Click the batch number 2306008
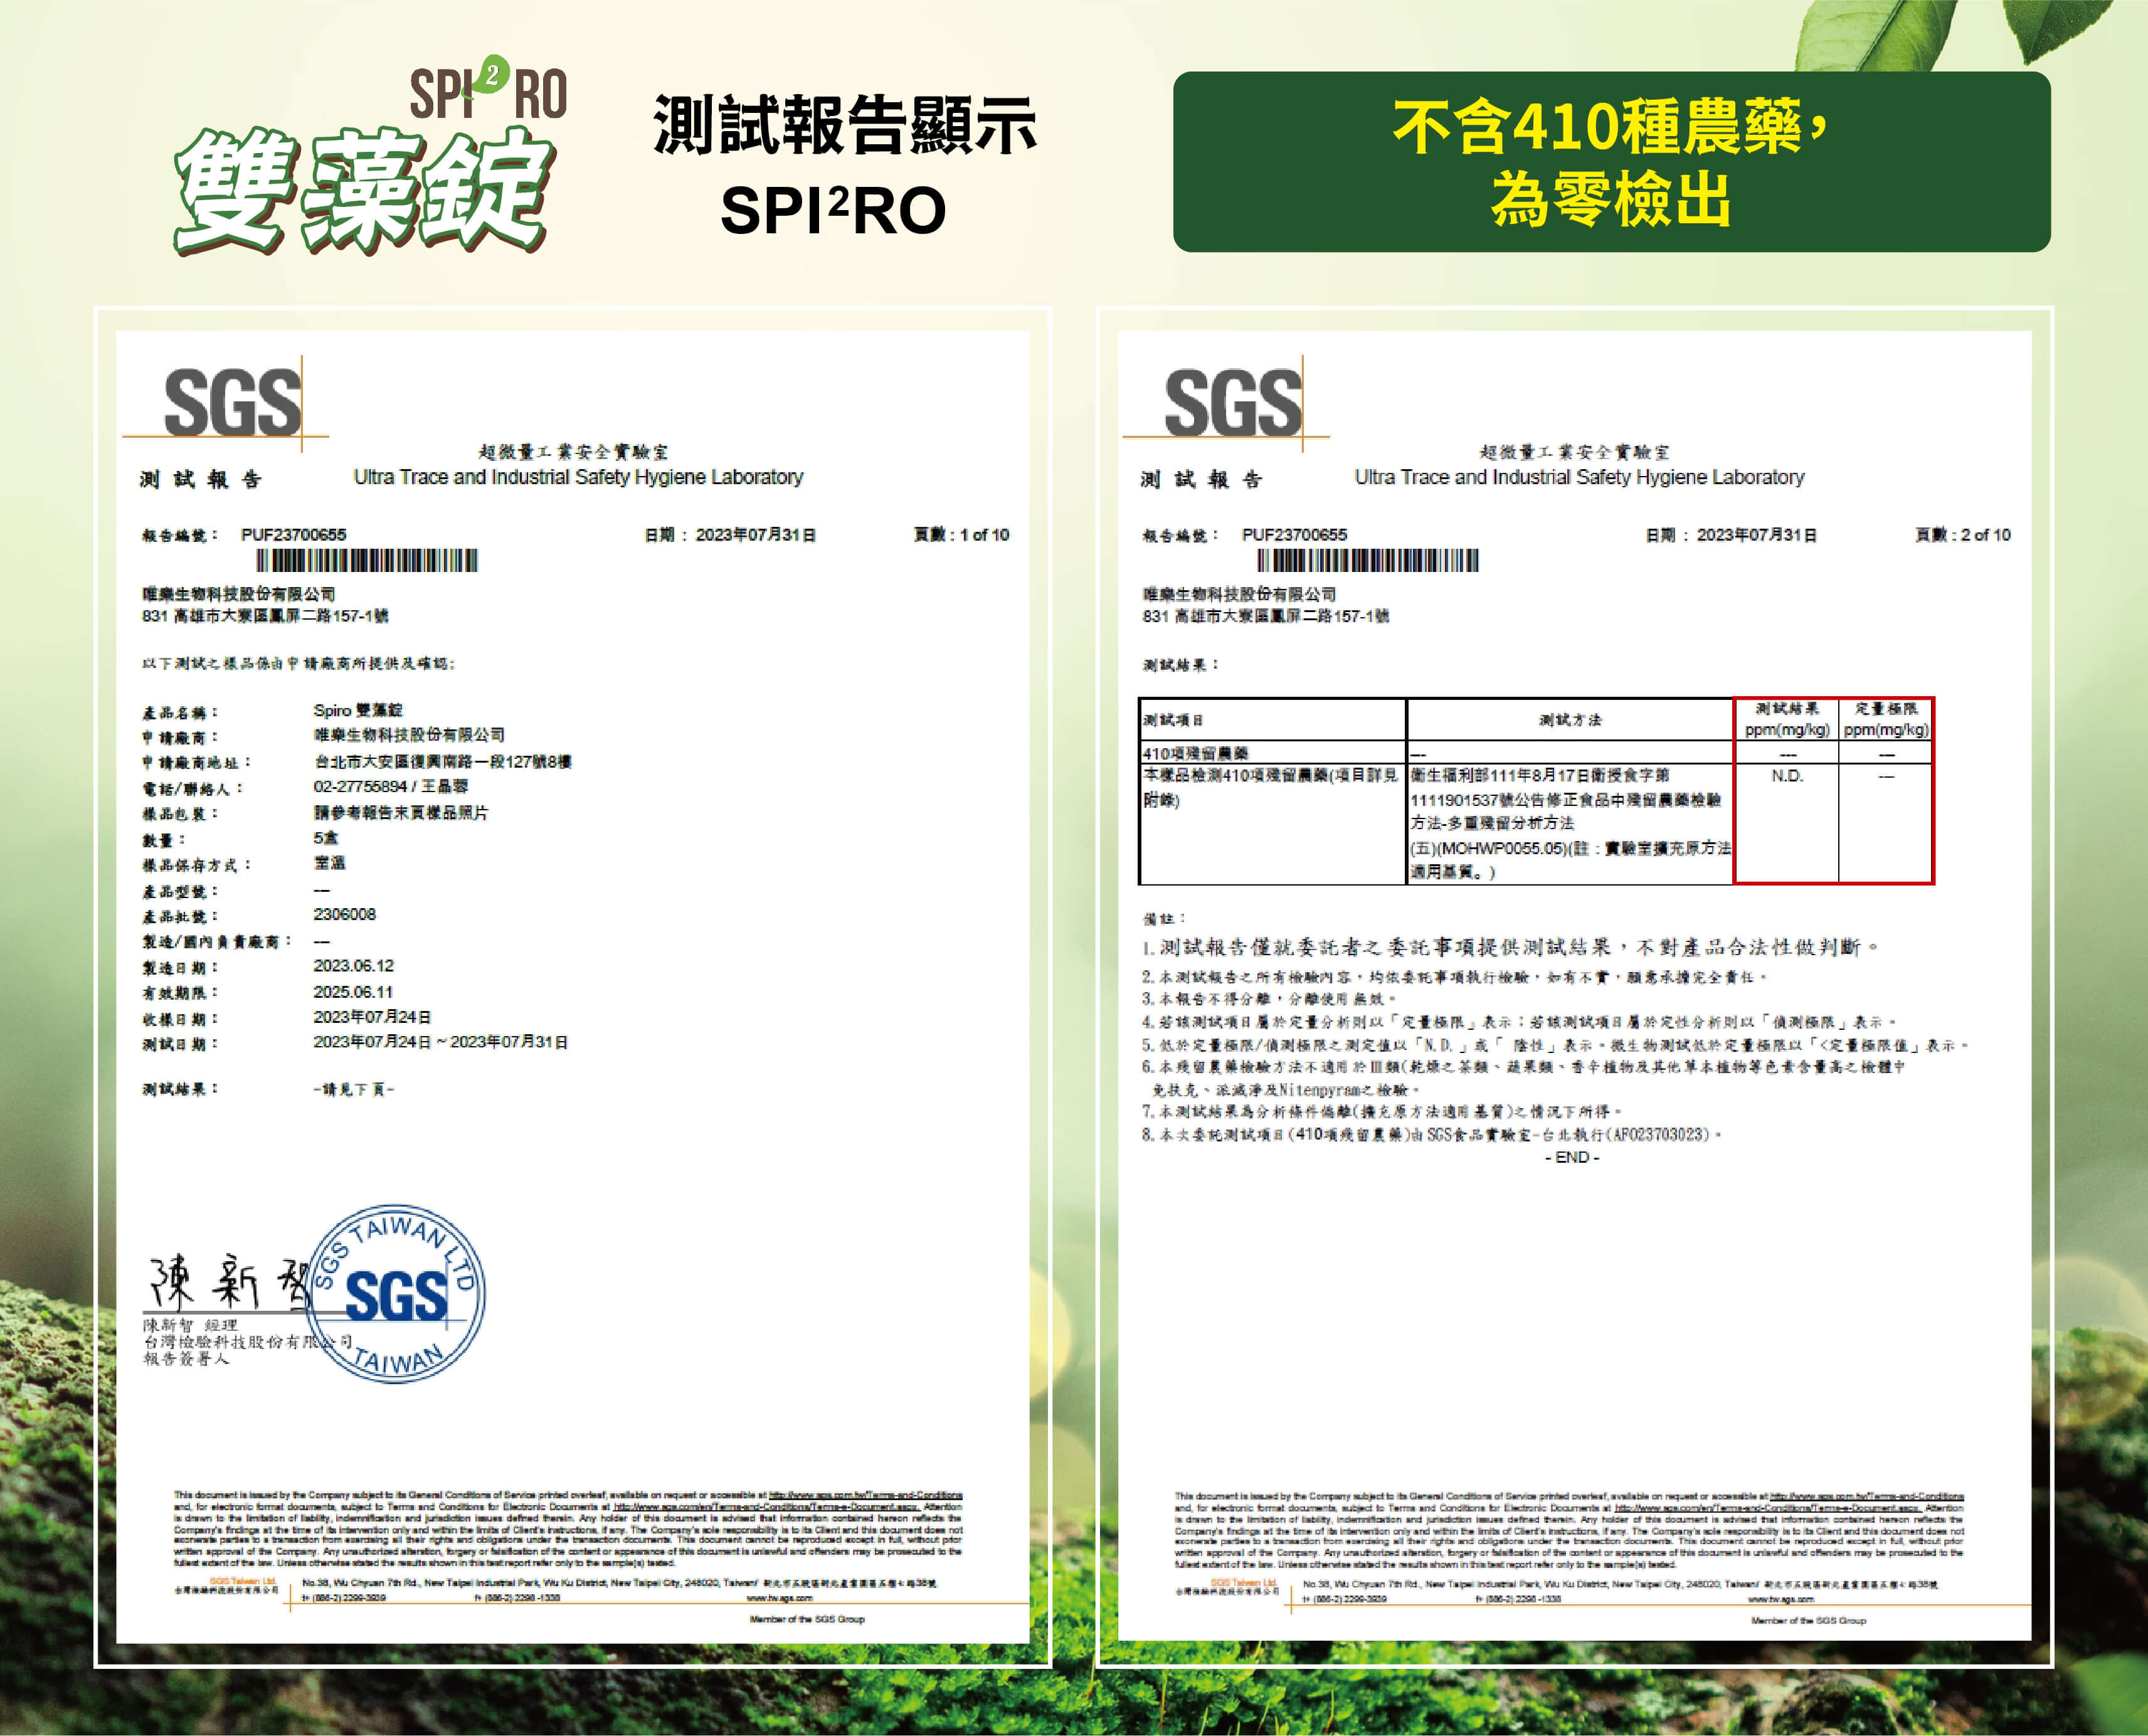 coord(345,914)
